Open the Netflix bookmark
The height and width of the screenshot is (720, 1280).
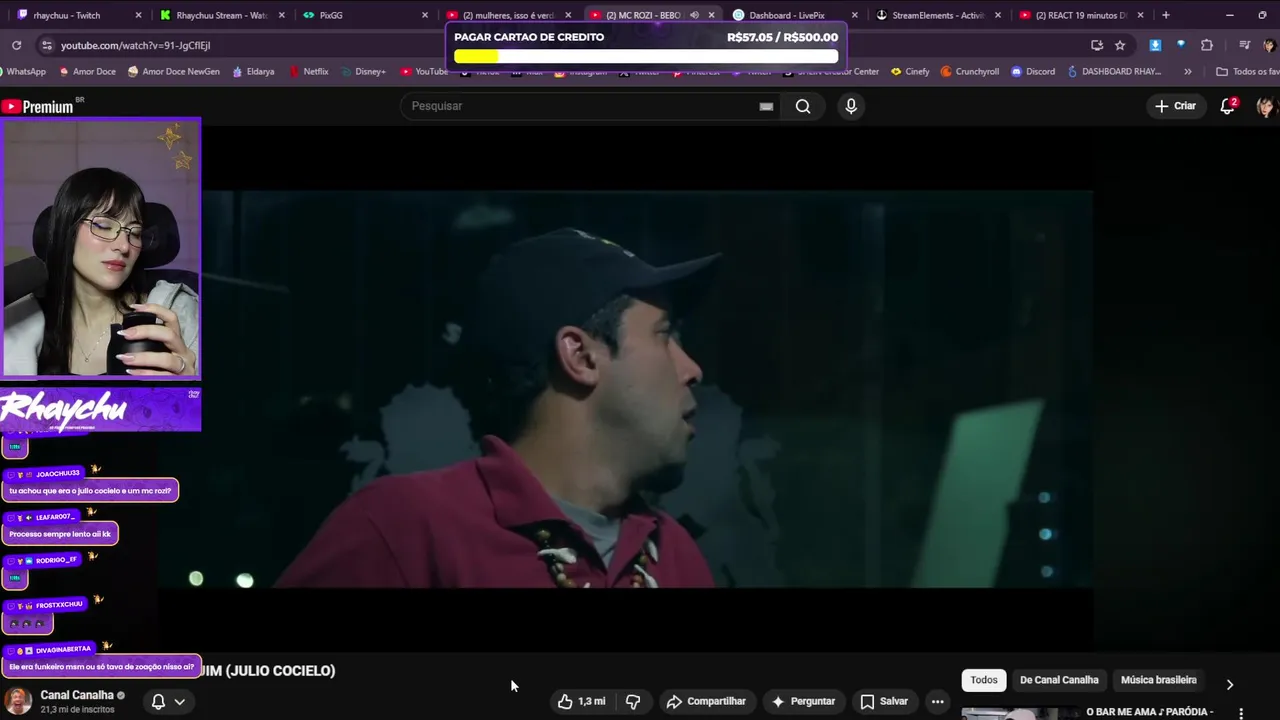pyautogui.click(x=309, y=72)
